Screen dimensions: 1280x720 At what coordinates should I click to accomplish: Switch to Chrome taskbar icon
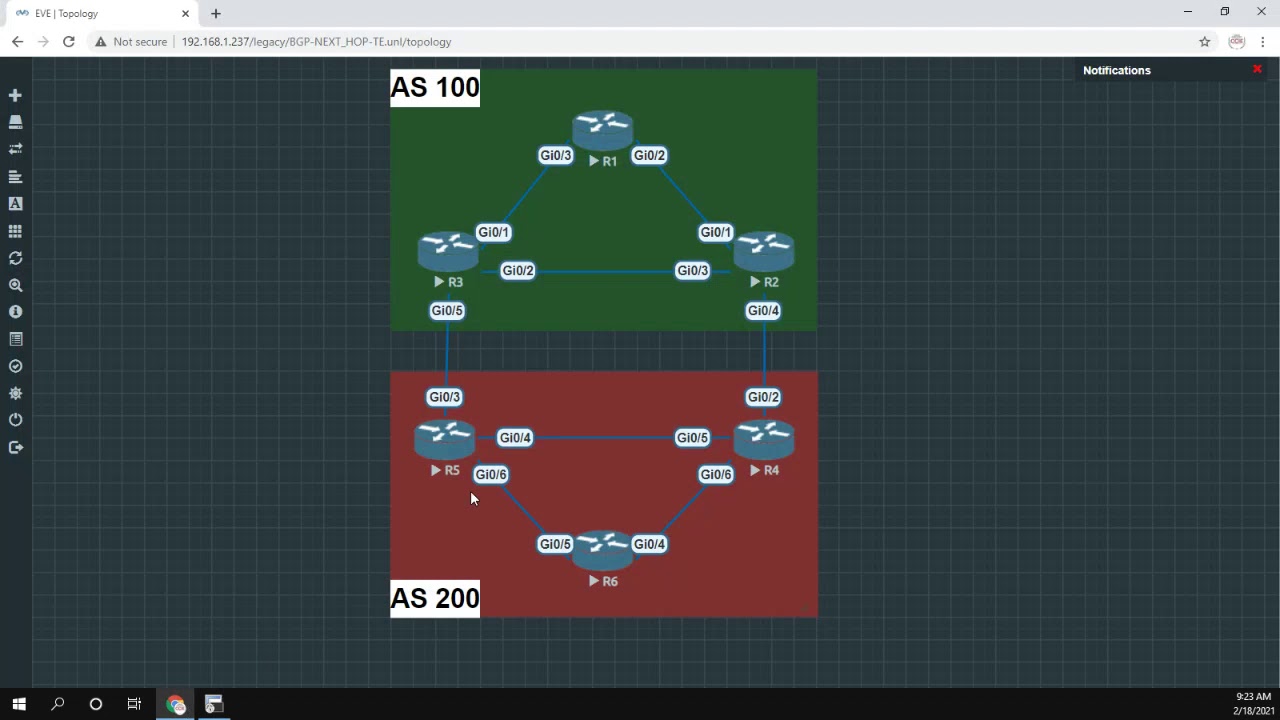(176, 704)
